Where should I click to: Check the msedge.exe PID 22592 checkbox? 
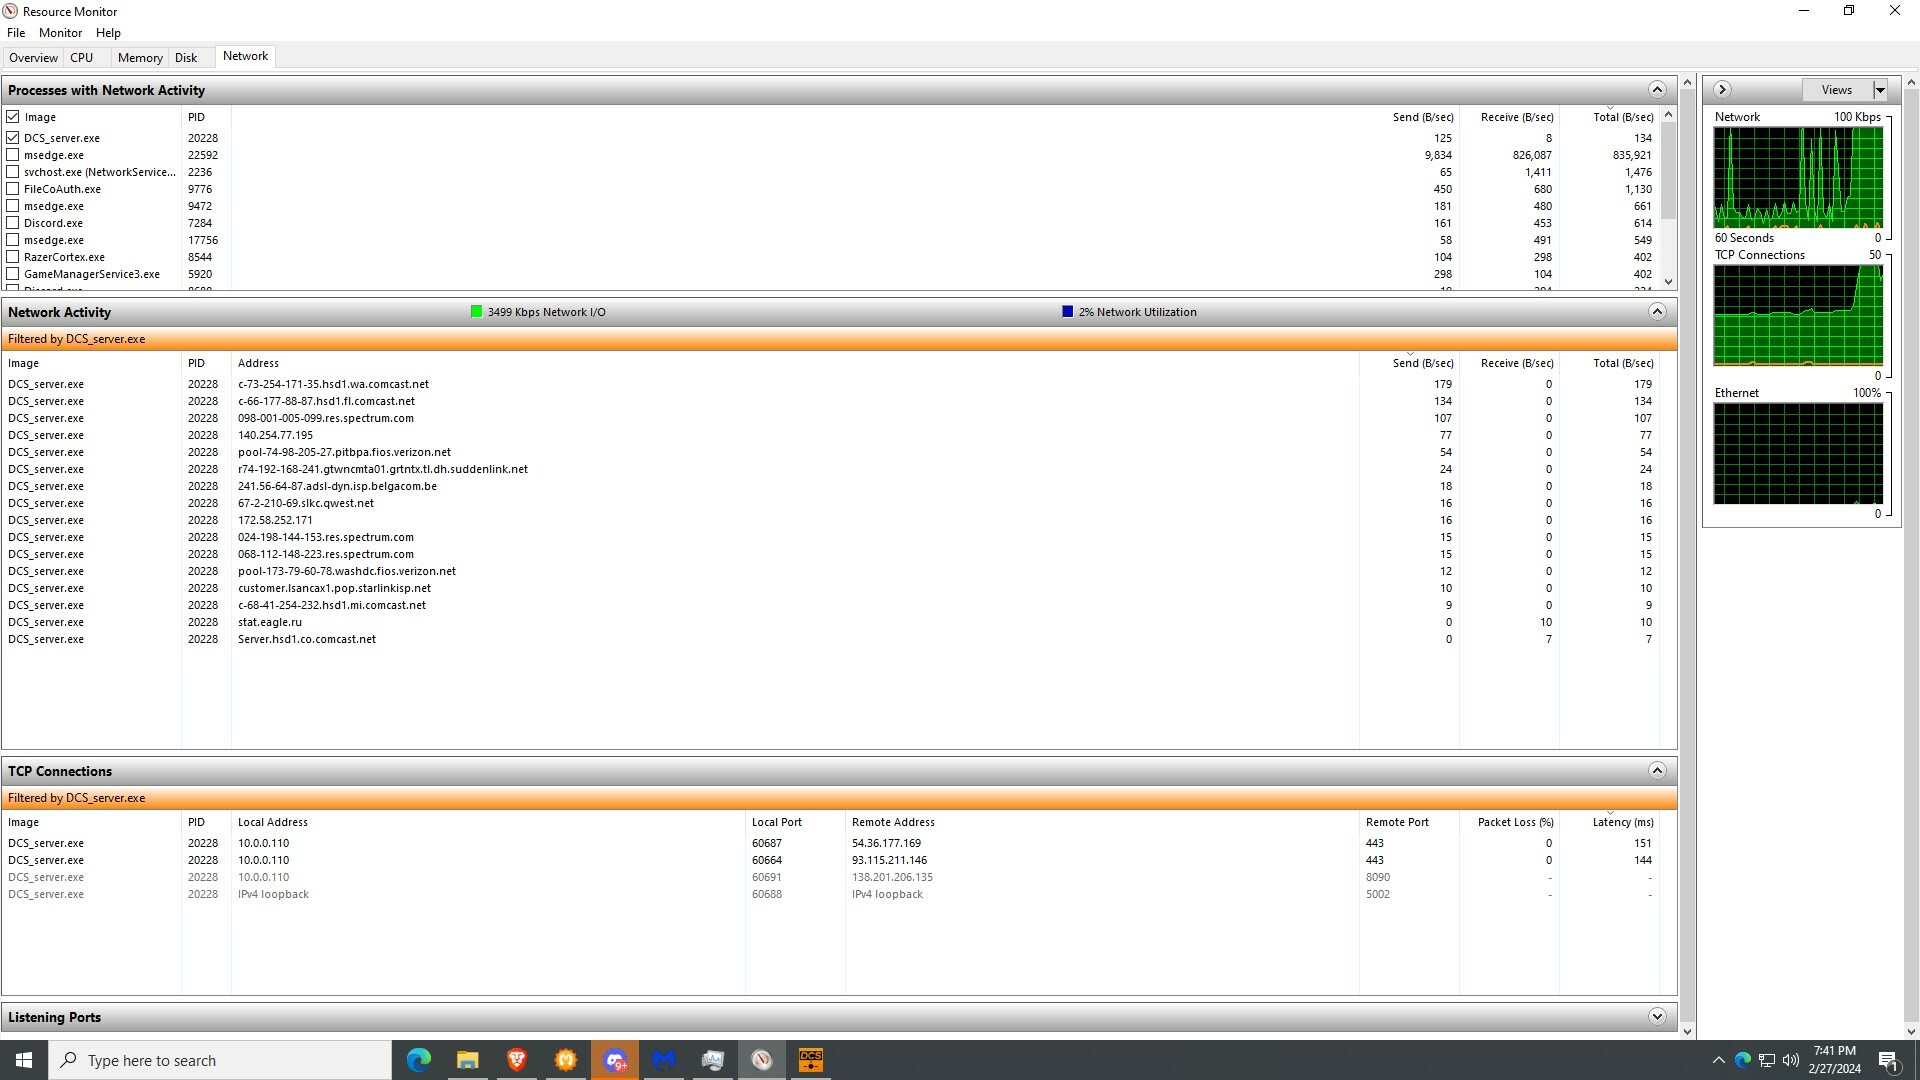coord(13,155)
